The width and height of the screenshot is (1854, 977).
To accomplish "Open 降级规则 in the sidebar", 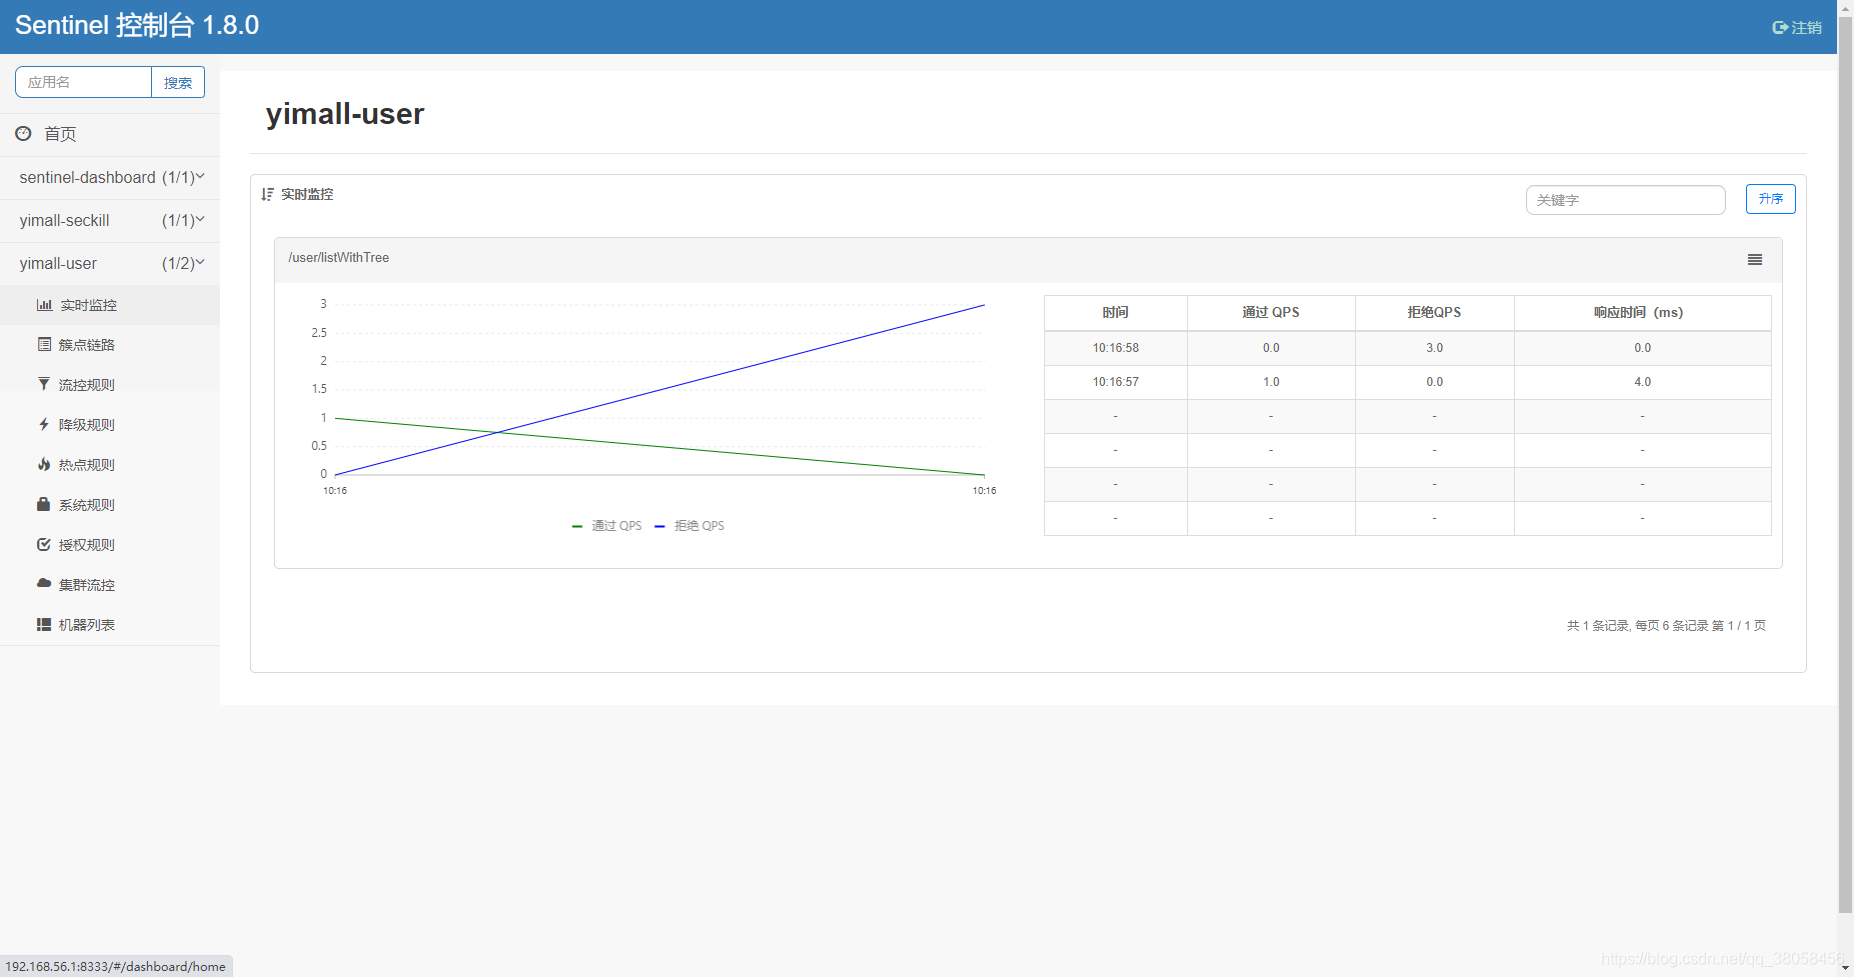I will pyautogui.click(x=110, y=425).
